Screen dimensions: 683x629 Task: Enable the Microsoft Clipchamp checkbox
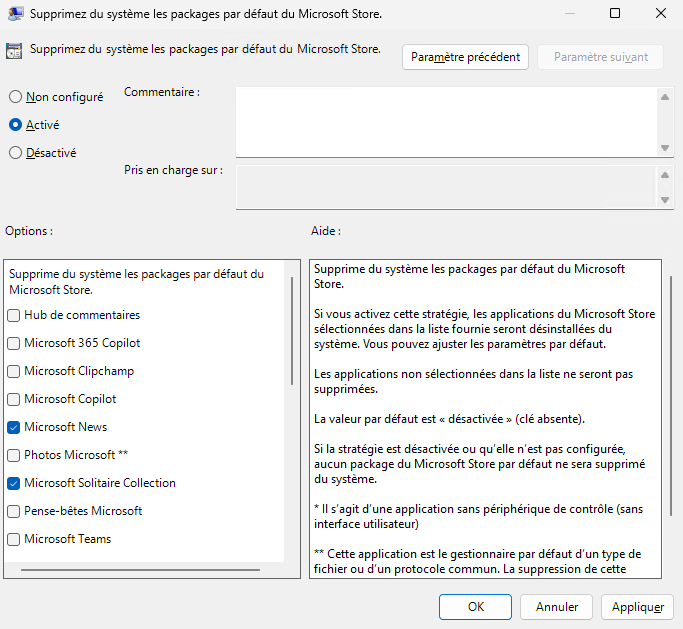[x=14, y=371]
